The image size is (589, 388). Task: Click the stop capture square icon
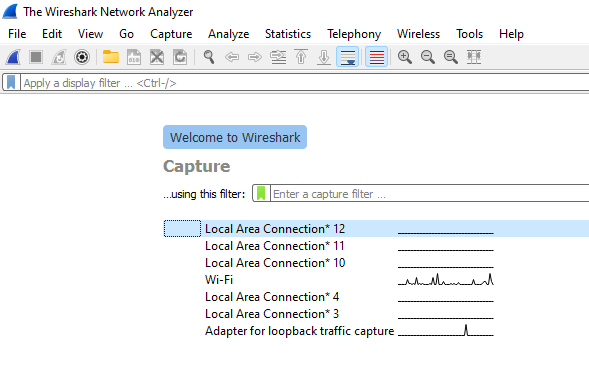tap(36, 57)
